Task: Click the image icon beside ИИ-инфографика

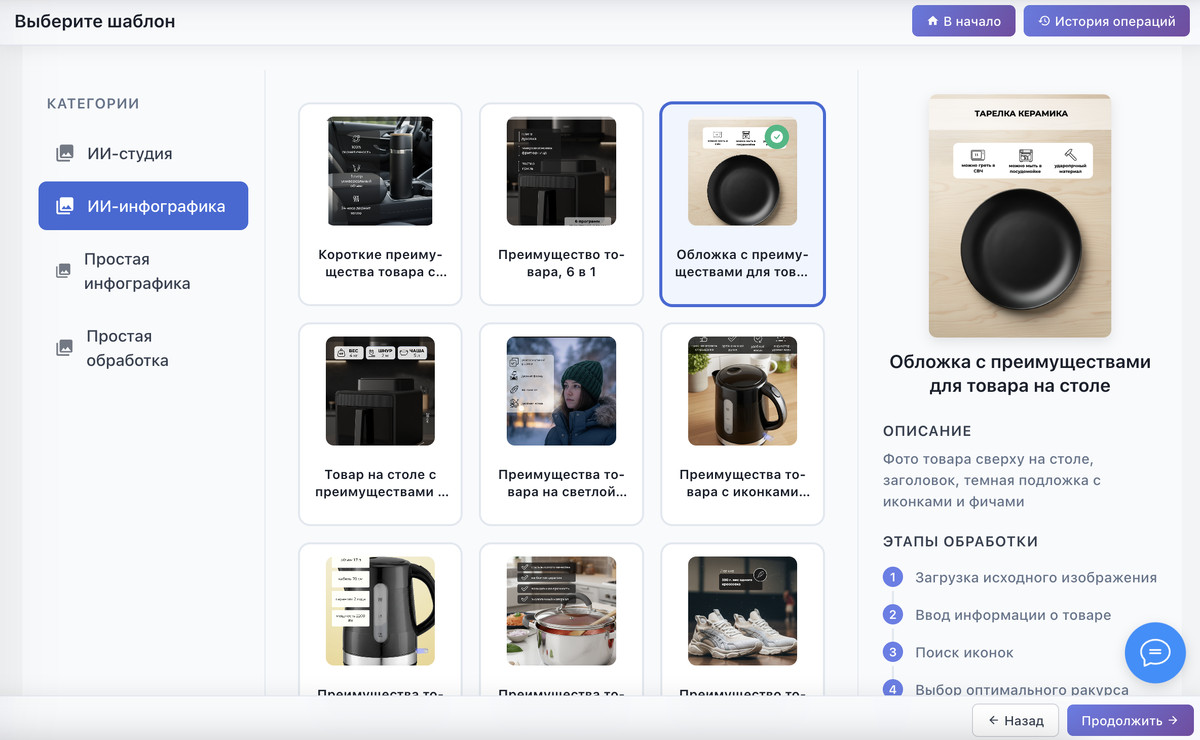Action: tap(64, 206)
